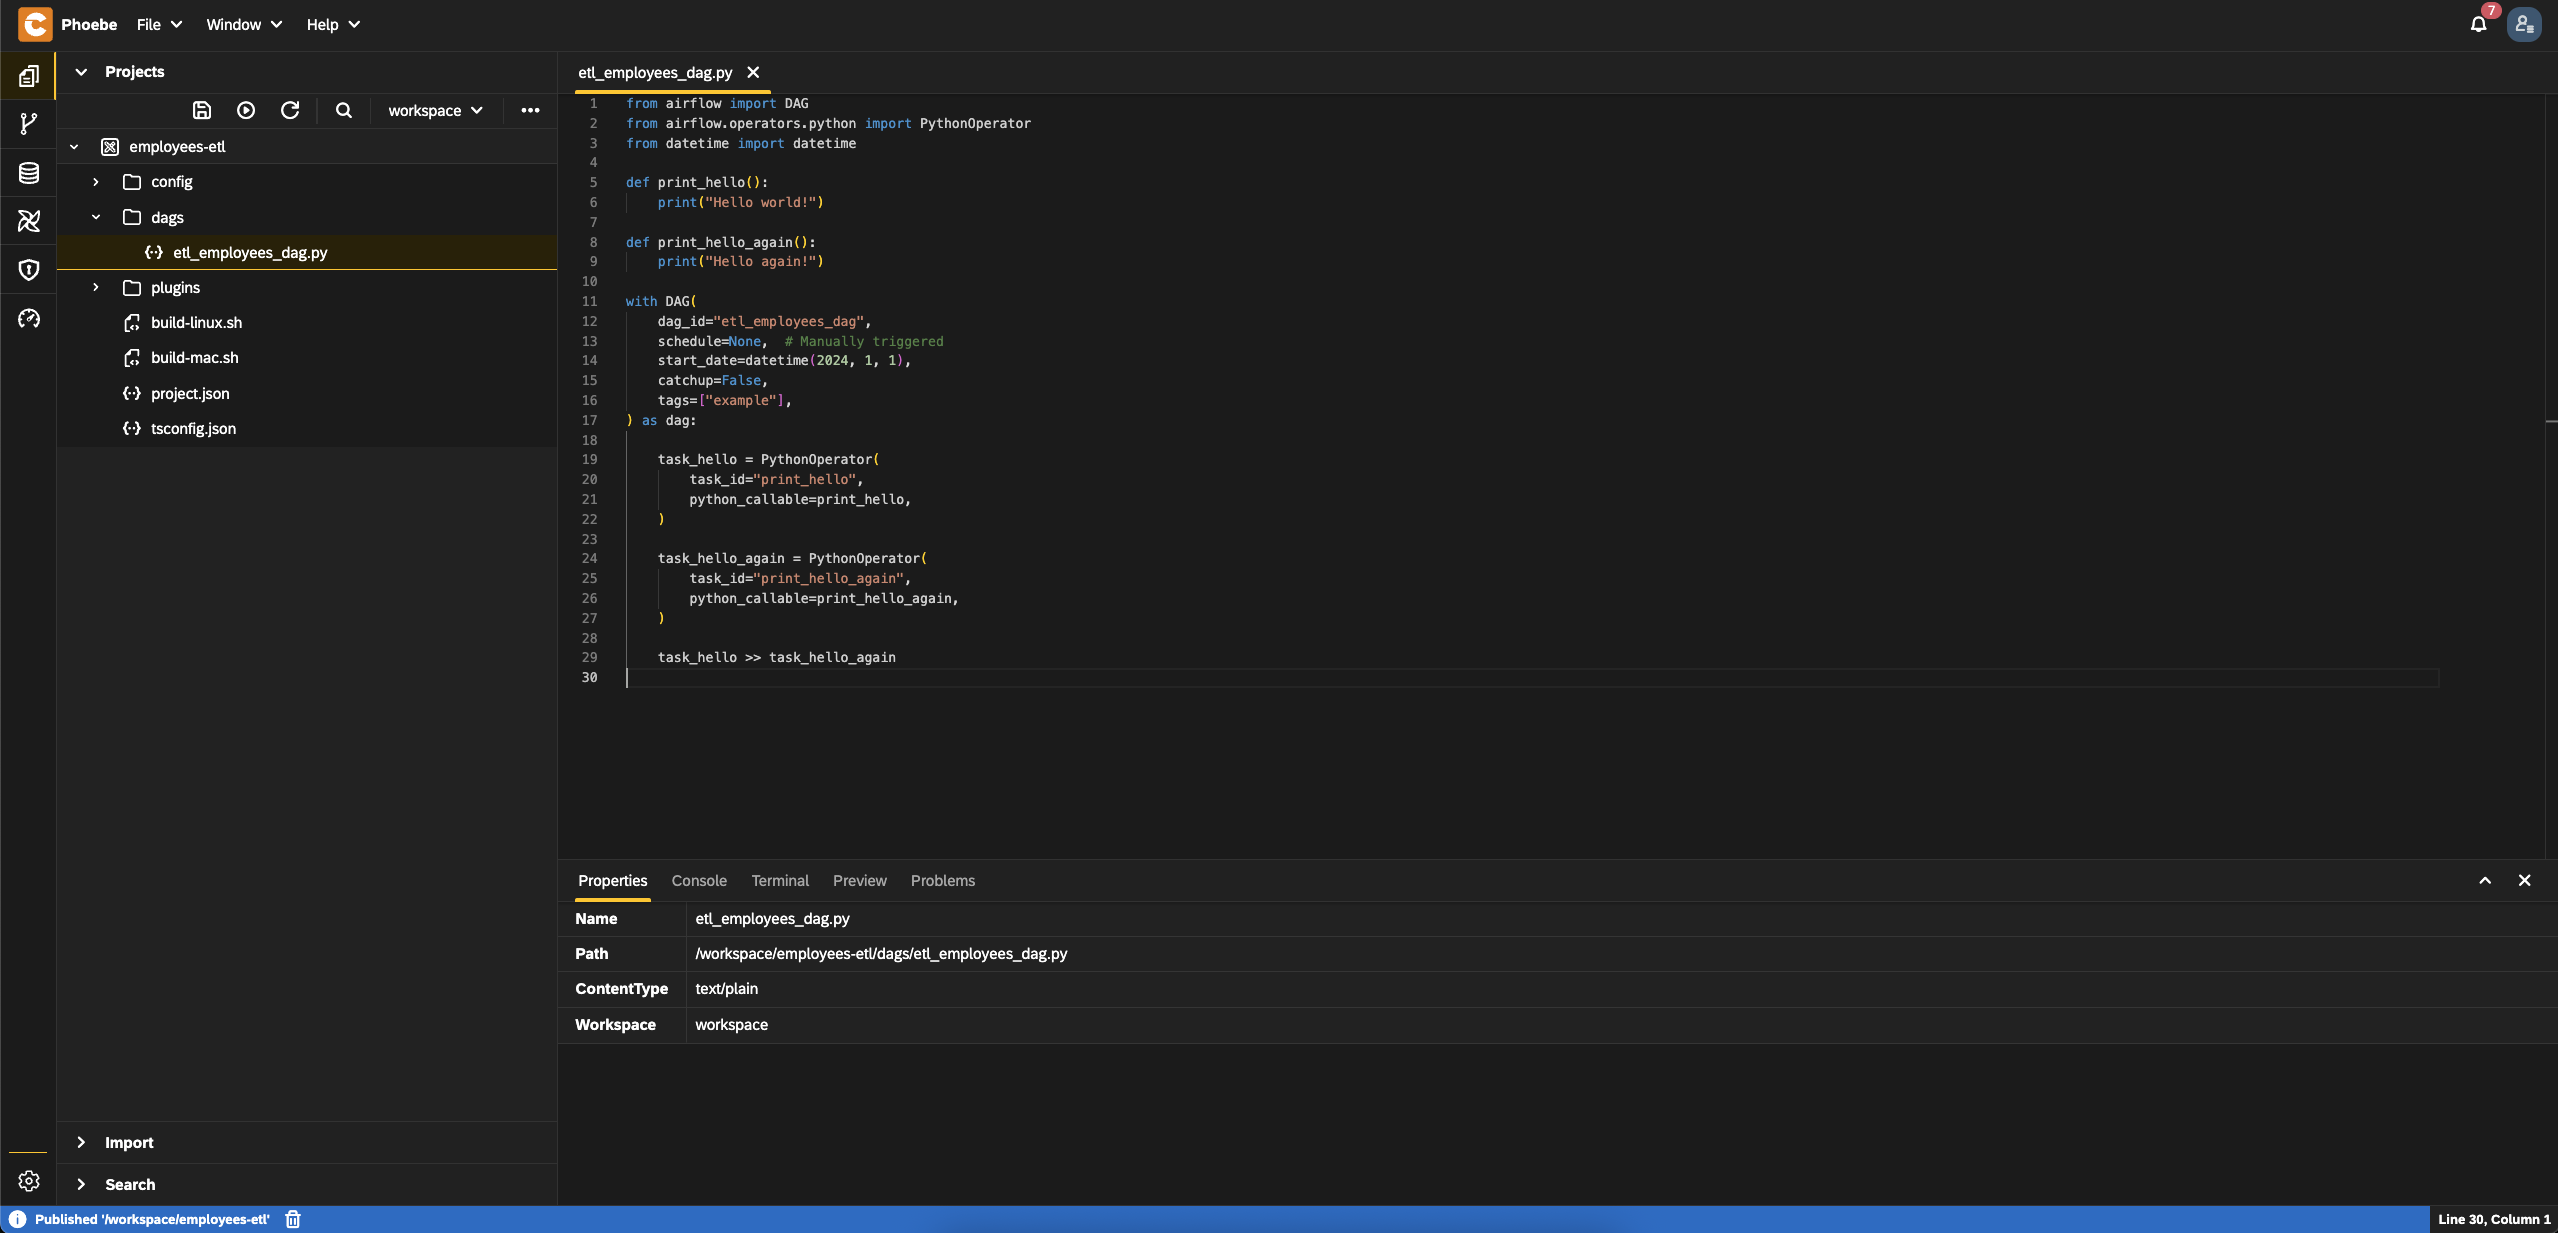The height and width of the screenshot is (1233, 2558).
Task: Open the Operations gauge icon in sidebar
Action: (x=29, y=318)
